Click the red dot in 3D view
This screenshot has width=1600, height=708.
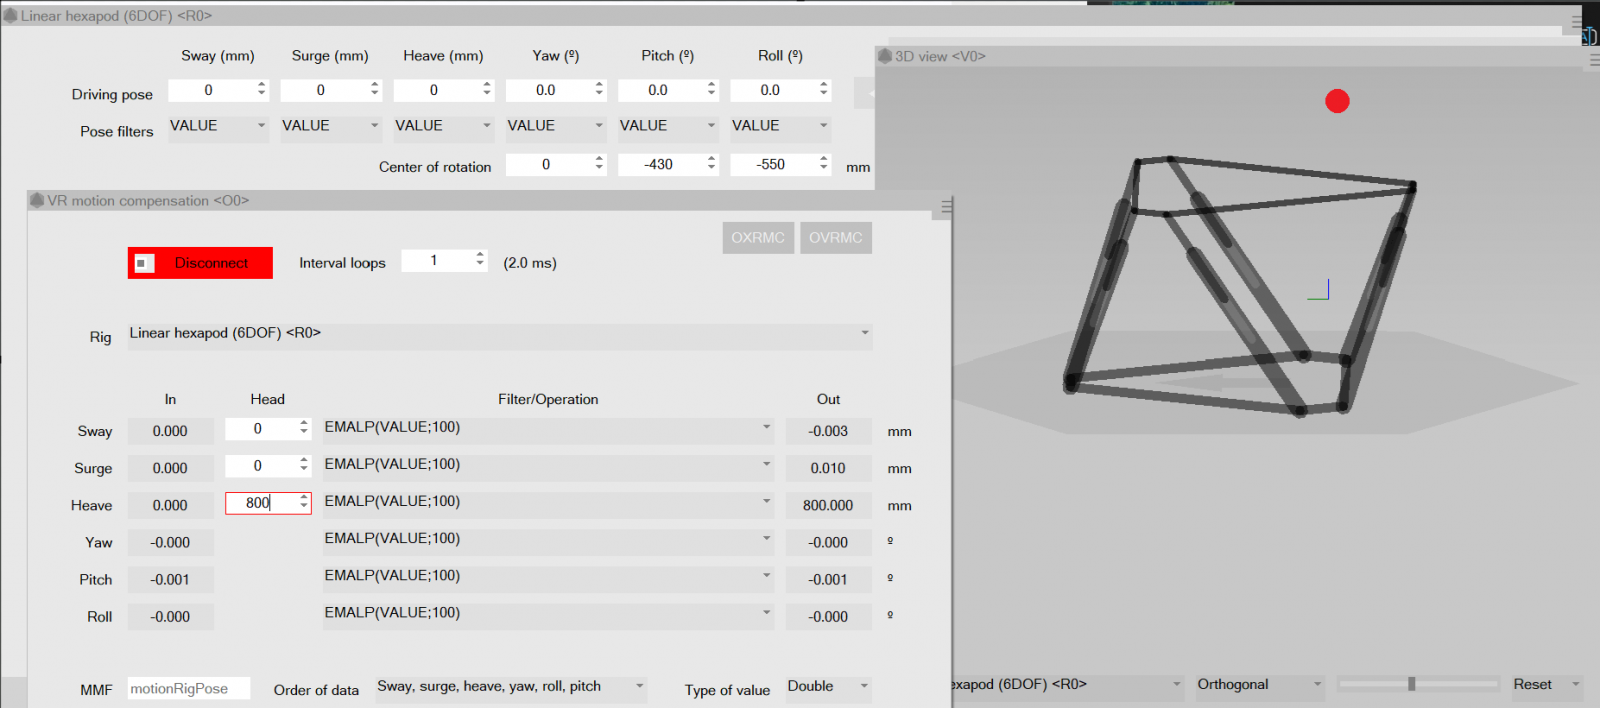(1337, 101)
